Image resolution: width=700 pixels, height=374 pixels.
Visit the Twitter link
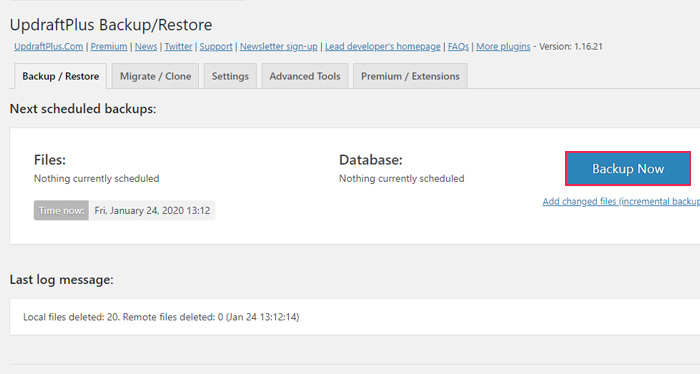178,46
